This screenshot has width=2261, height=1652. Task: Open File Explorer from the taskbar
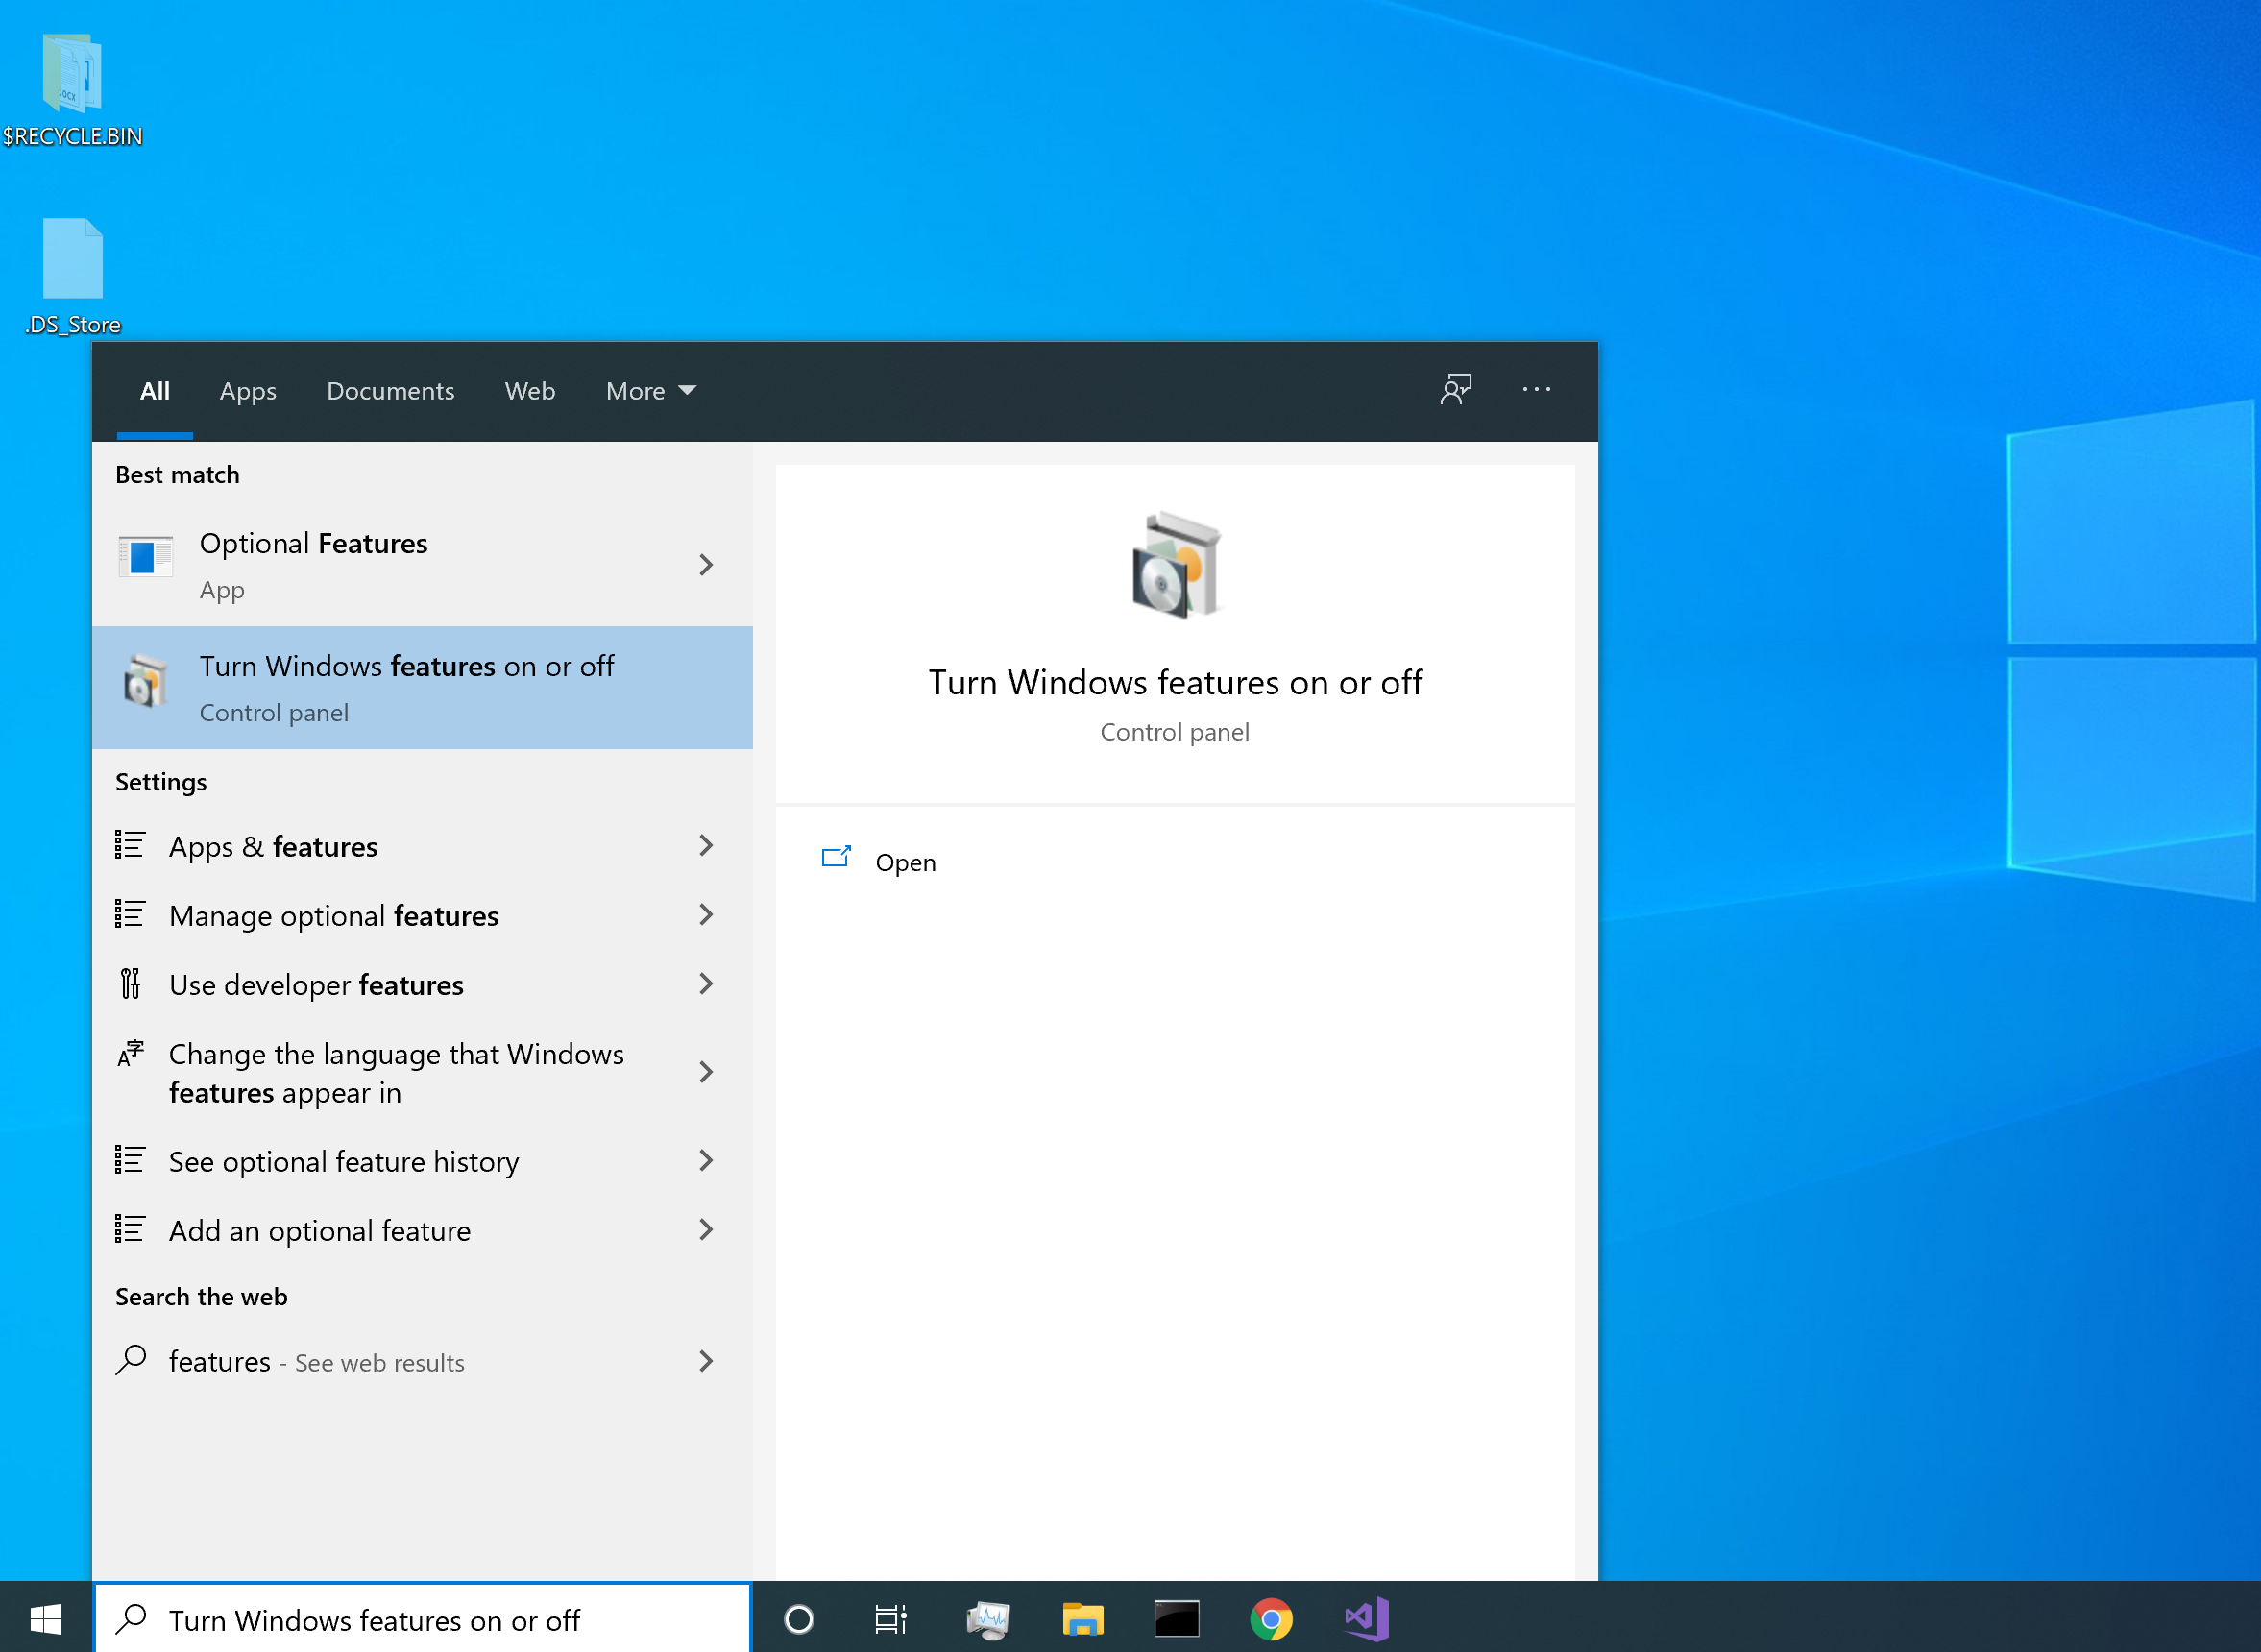1082,1618
